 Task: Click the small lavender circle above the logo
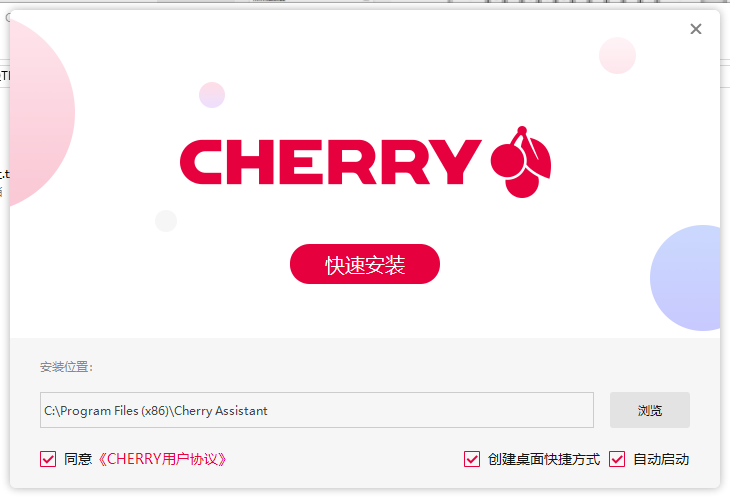pyautogui.click(x=212, y=95)
